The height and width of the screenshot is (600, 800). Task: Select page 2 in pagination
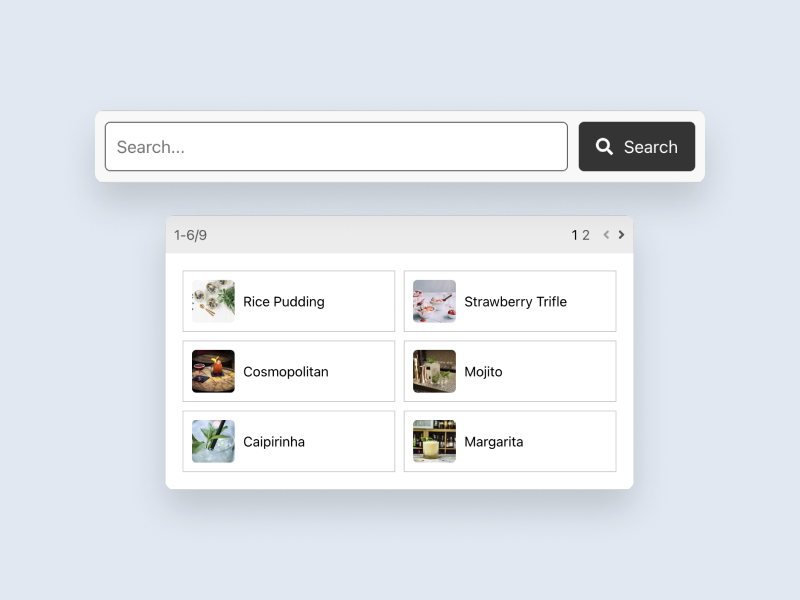(x=586, y=235)
